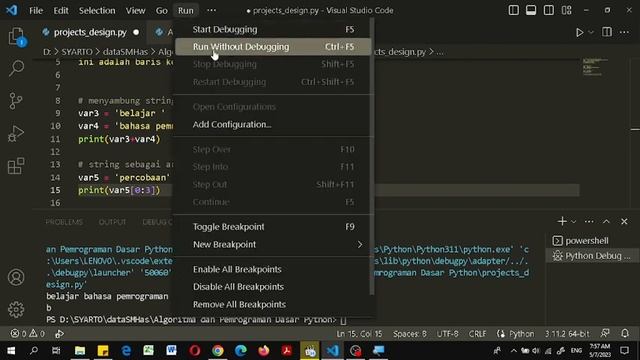The height and width of the screenshot is (360, 640).
Task: Click SYARTO in the breadcrumb path
Action: [77, 52]
